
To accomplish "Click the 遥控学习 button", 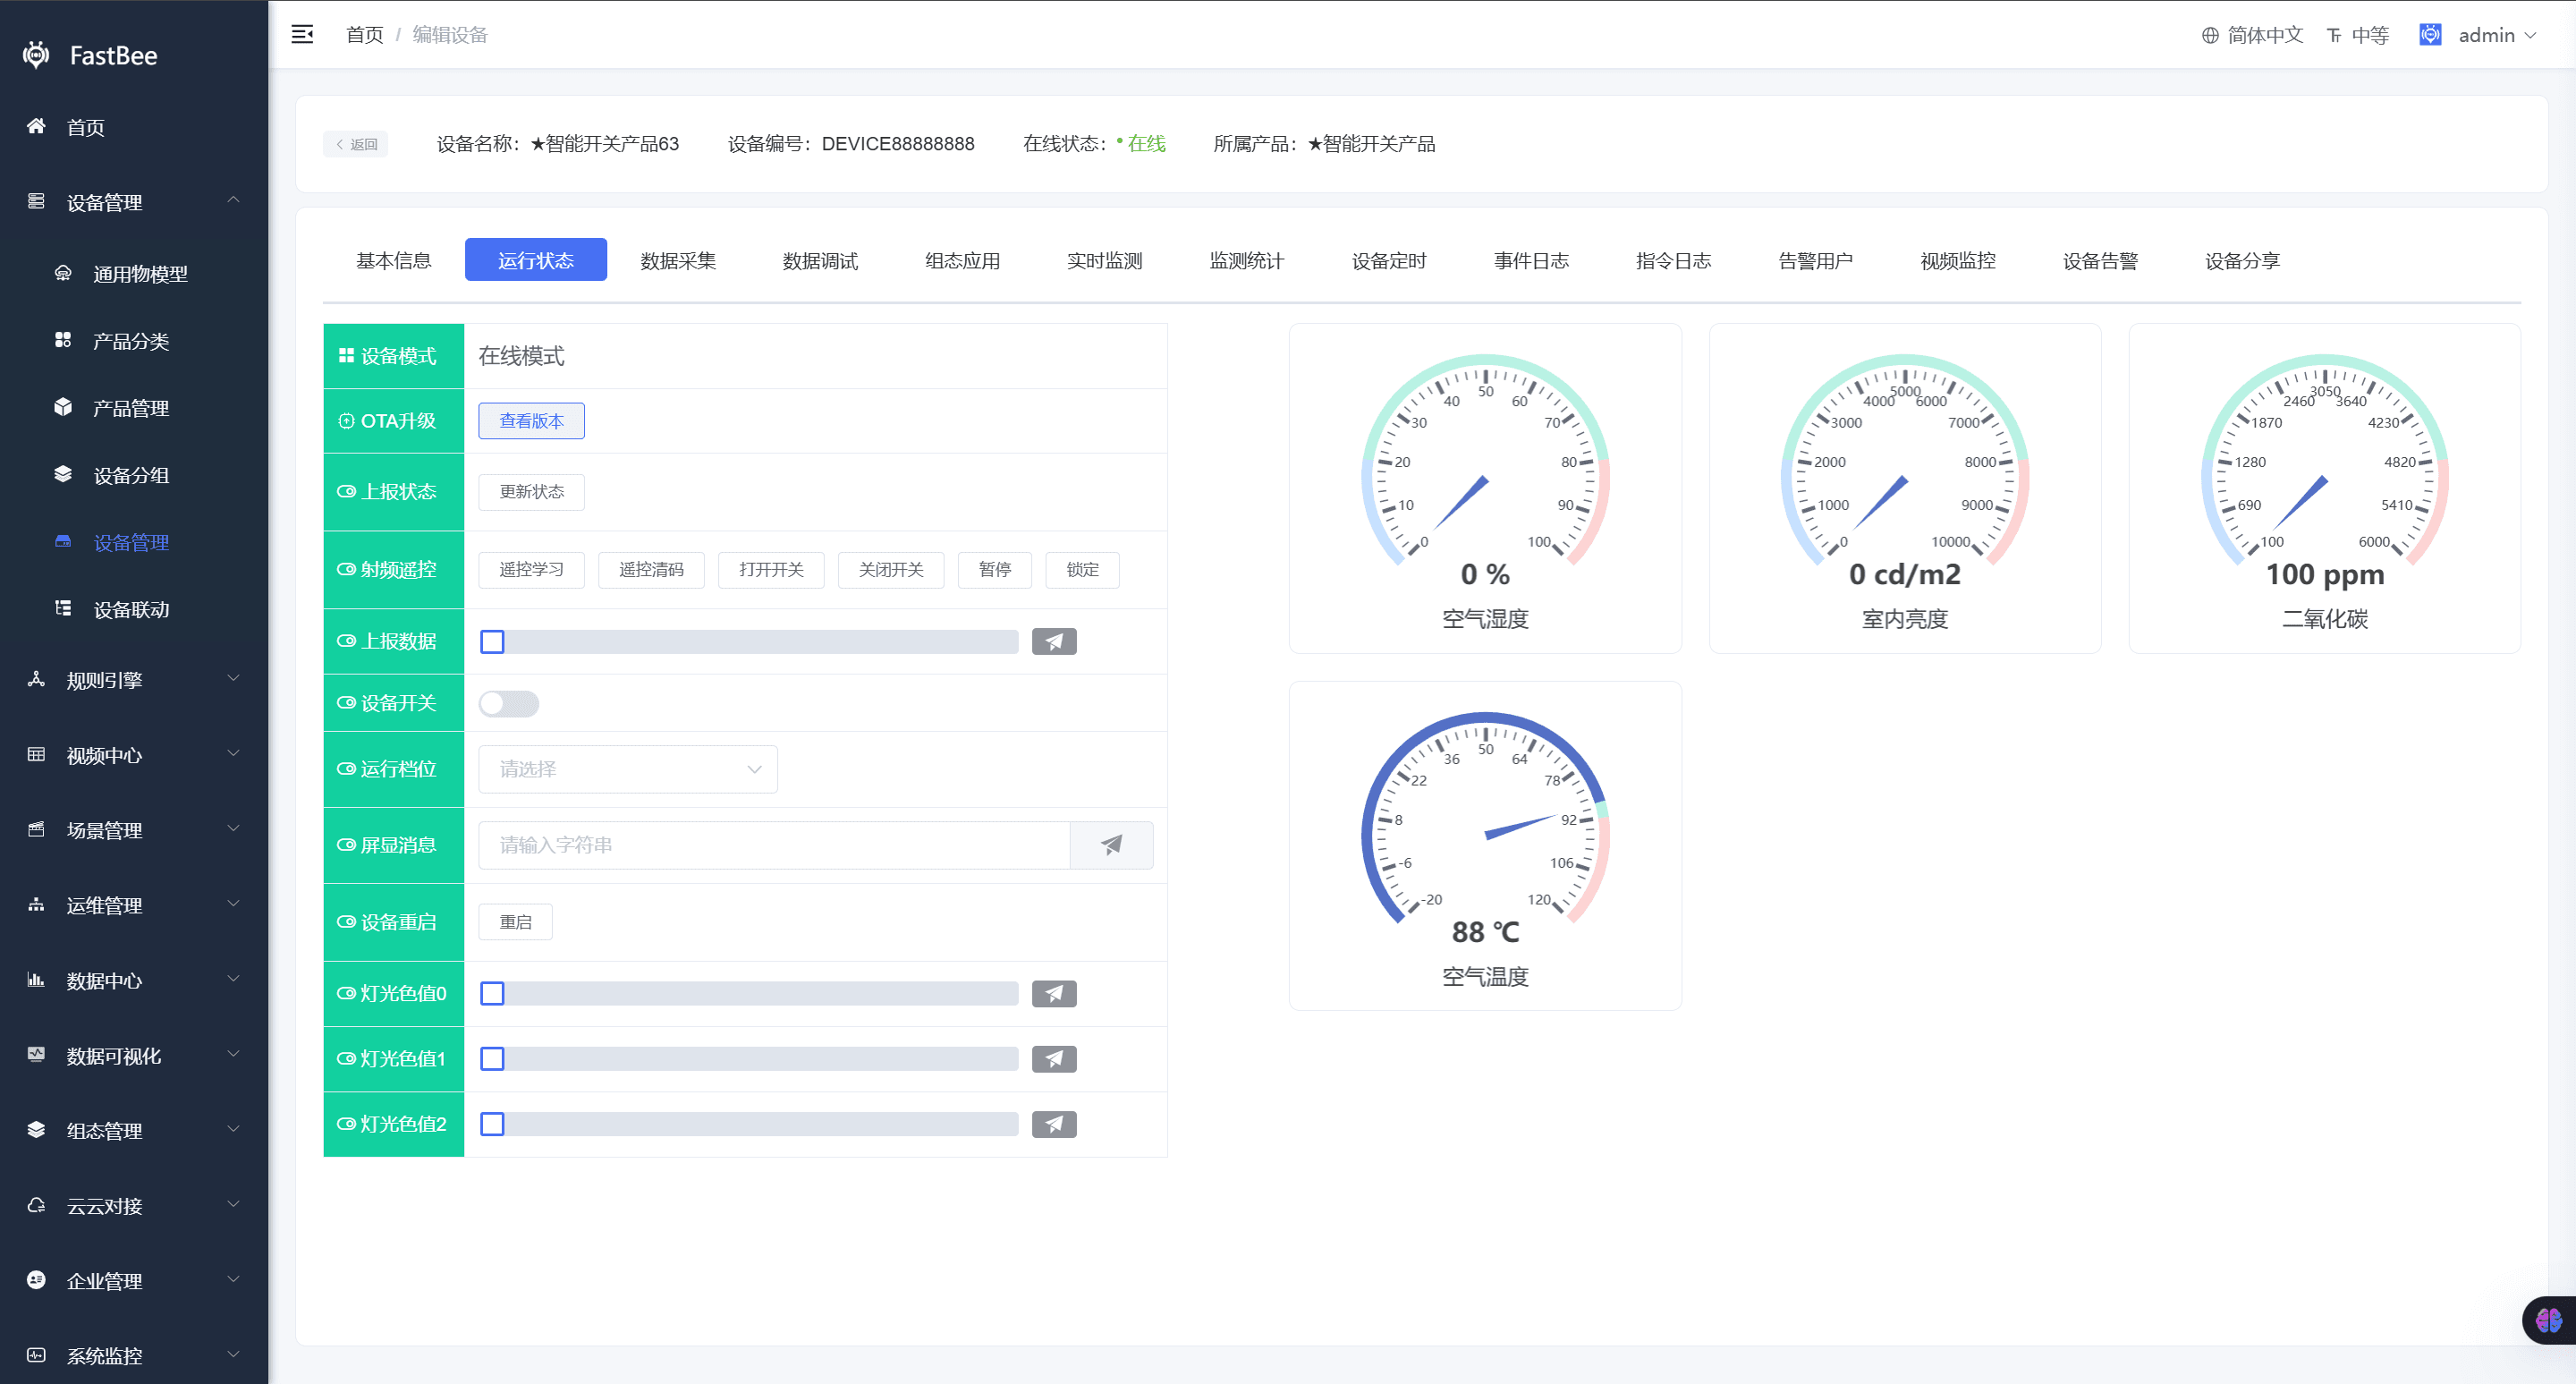I will pos(531,569).
